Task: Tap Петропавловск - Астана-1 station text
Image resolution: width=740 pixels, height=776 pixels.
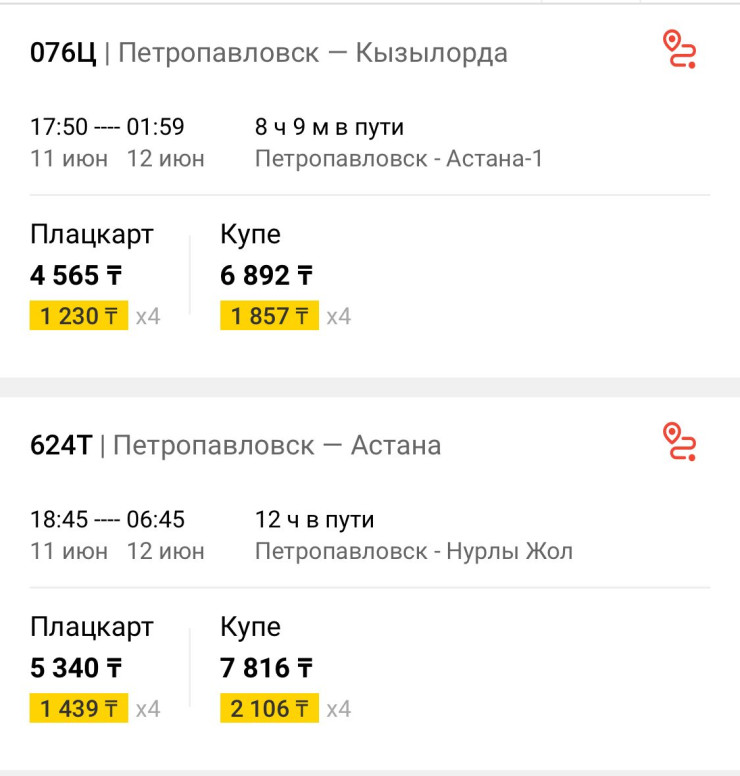Action: click(x=399, y=159)
